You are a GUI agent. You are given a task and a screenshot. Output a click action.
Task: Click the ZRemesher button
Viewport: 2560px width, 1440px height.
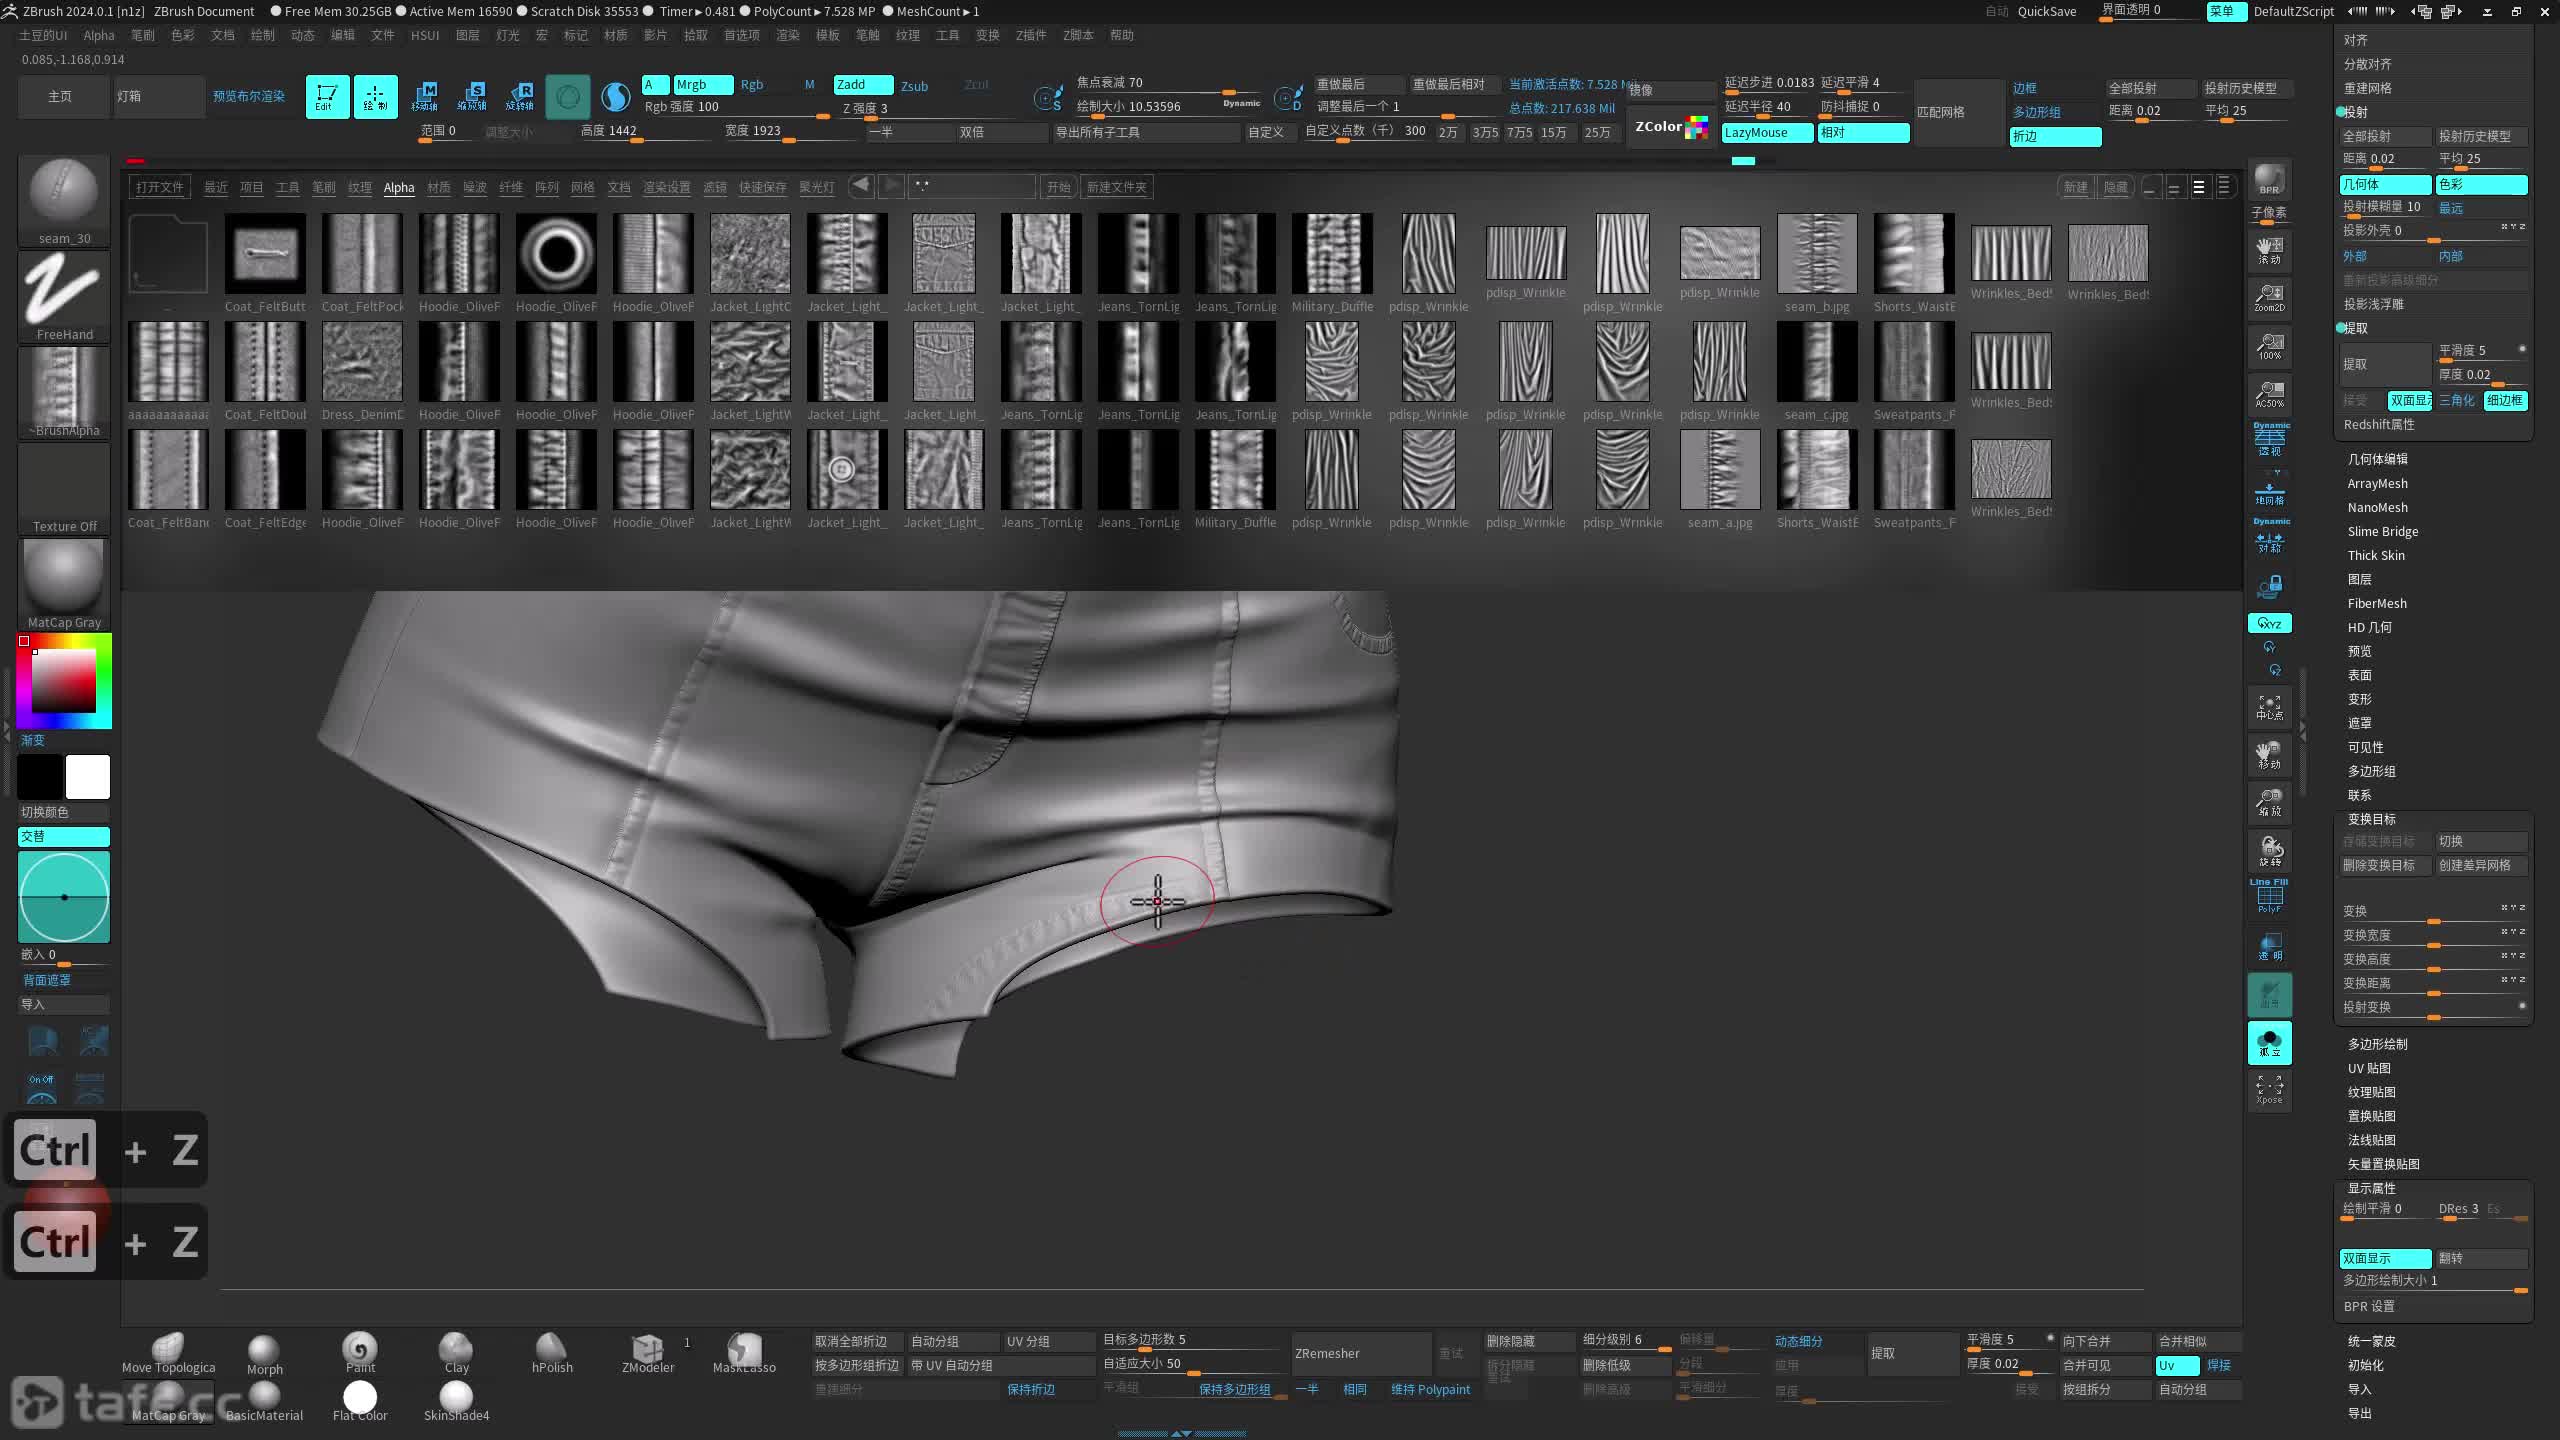click(x=1362, y=1354)
